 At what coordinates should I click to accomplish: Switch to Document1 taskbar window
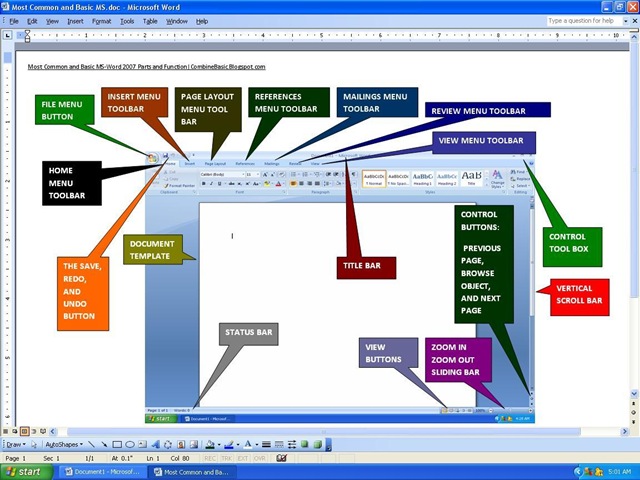102,472
